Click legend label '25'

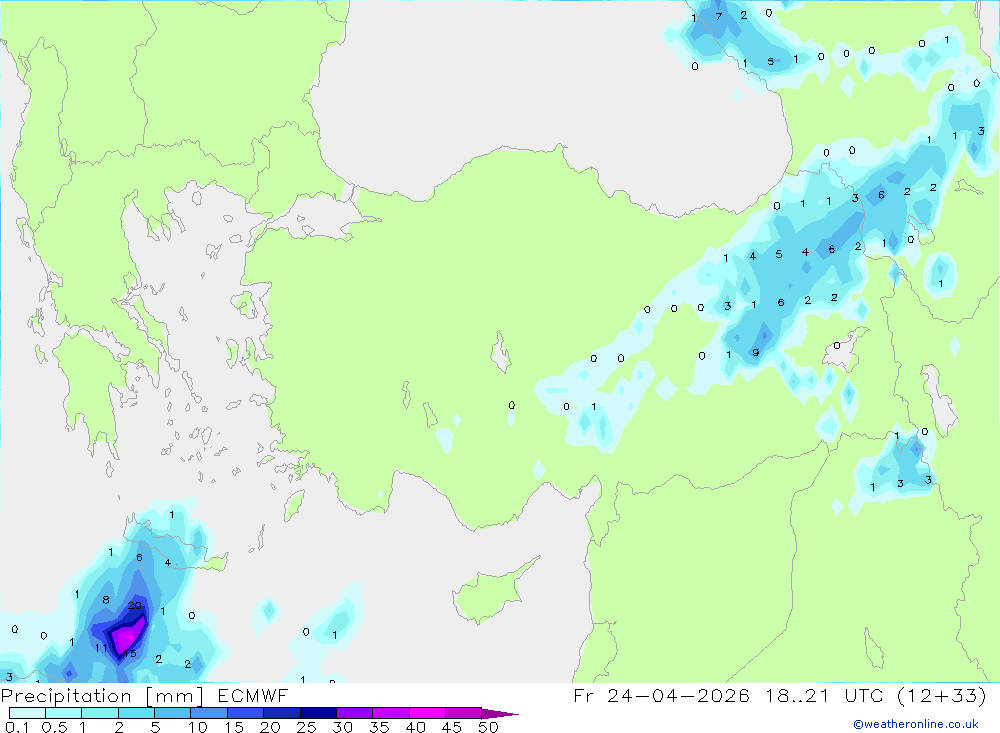(x=306, y=727)
